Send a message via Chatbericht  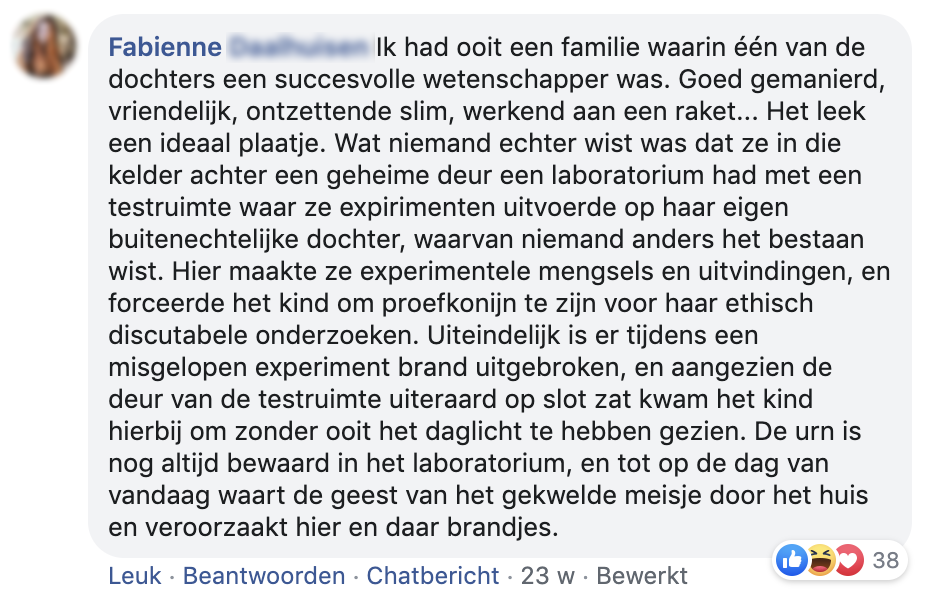(x=433, y=576)
